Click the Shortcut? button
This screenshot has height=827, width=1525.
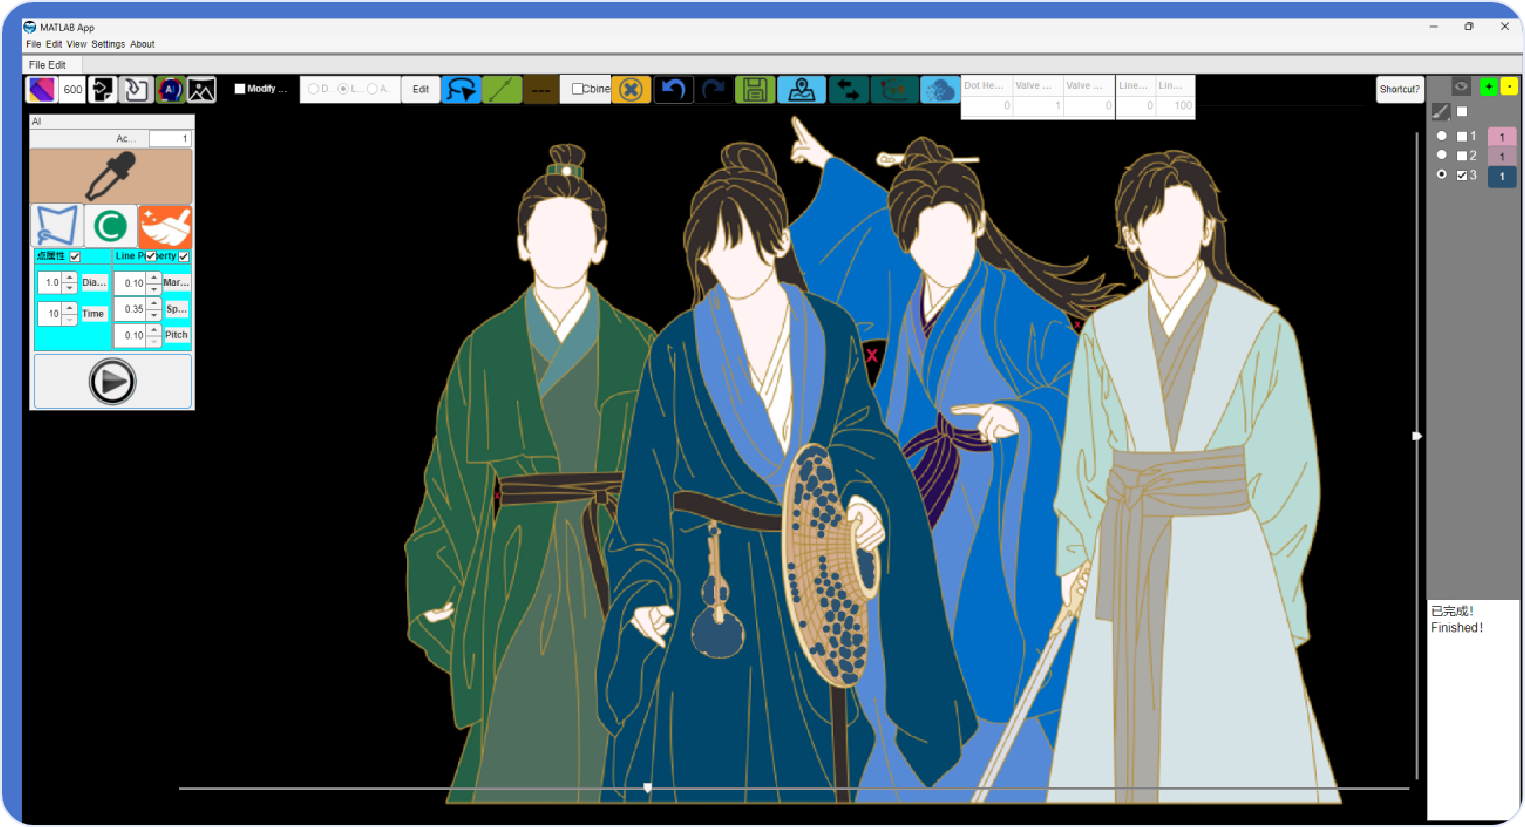[x=1399, y=89]
